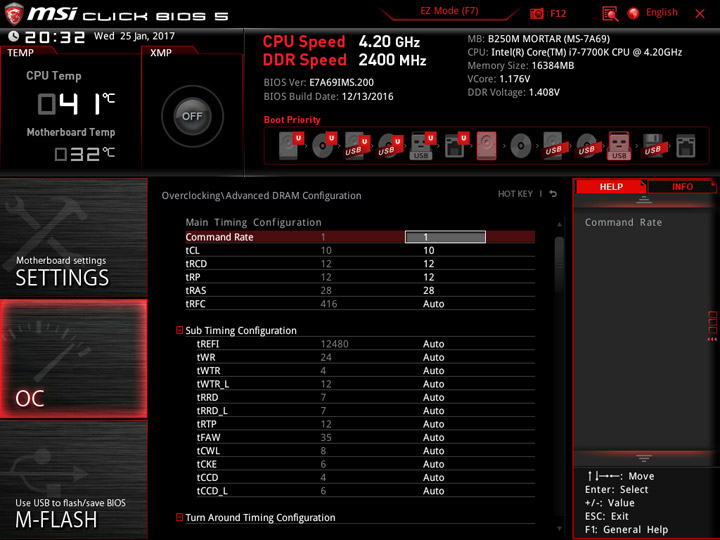The image size is (720, 540).
Task: Select the tFAW row
Action: pos(366,437)
